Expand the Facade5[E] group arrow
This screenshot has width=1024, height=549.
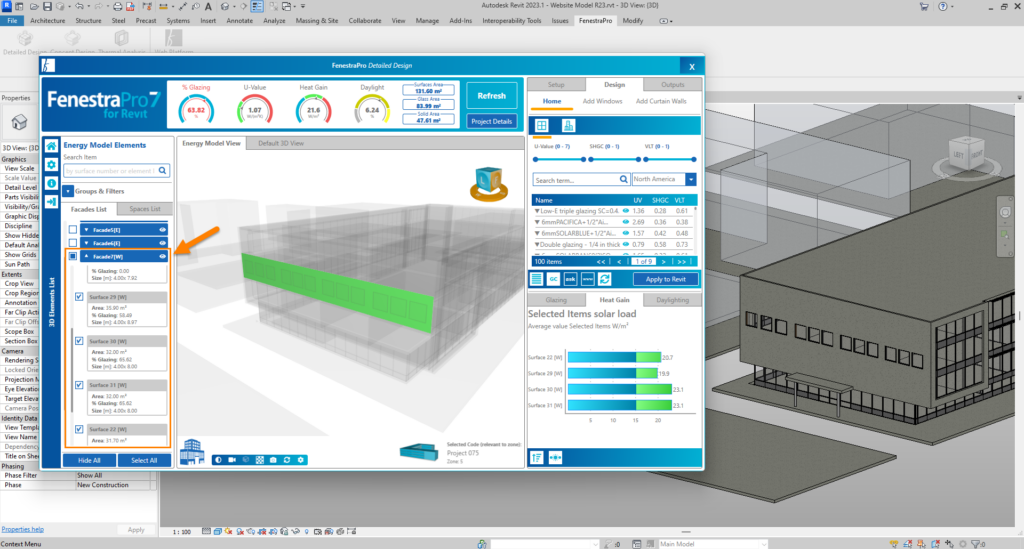(86, 230)
